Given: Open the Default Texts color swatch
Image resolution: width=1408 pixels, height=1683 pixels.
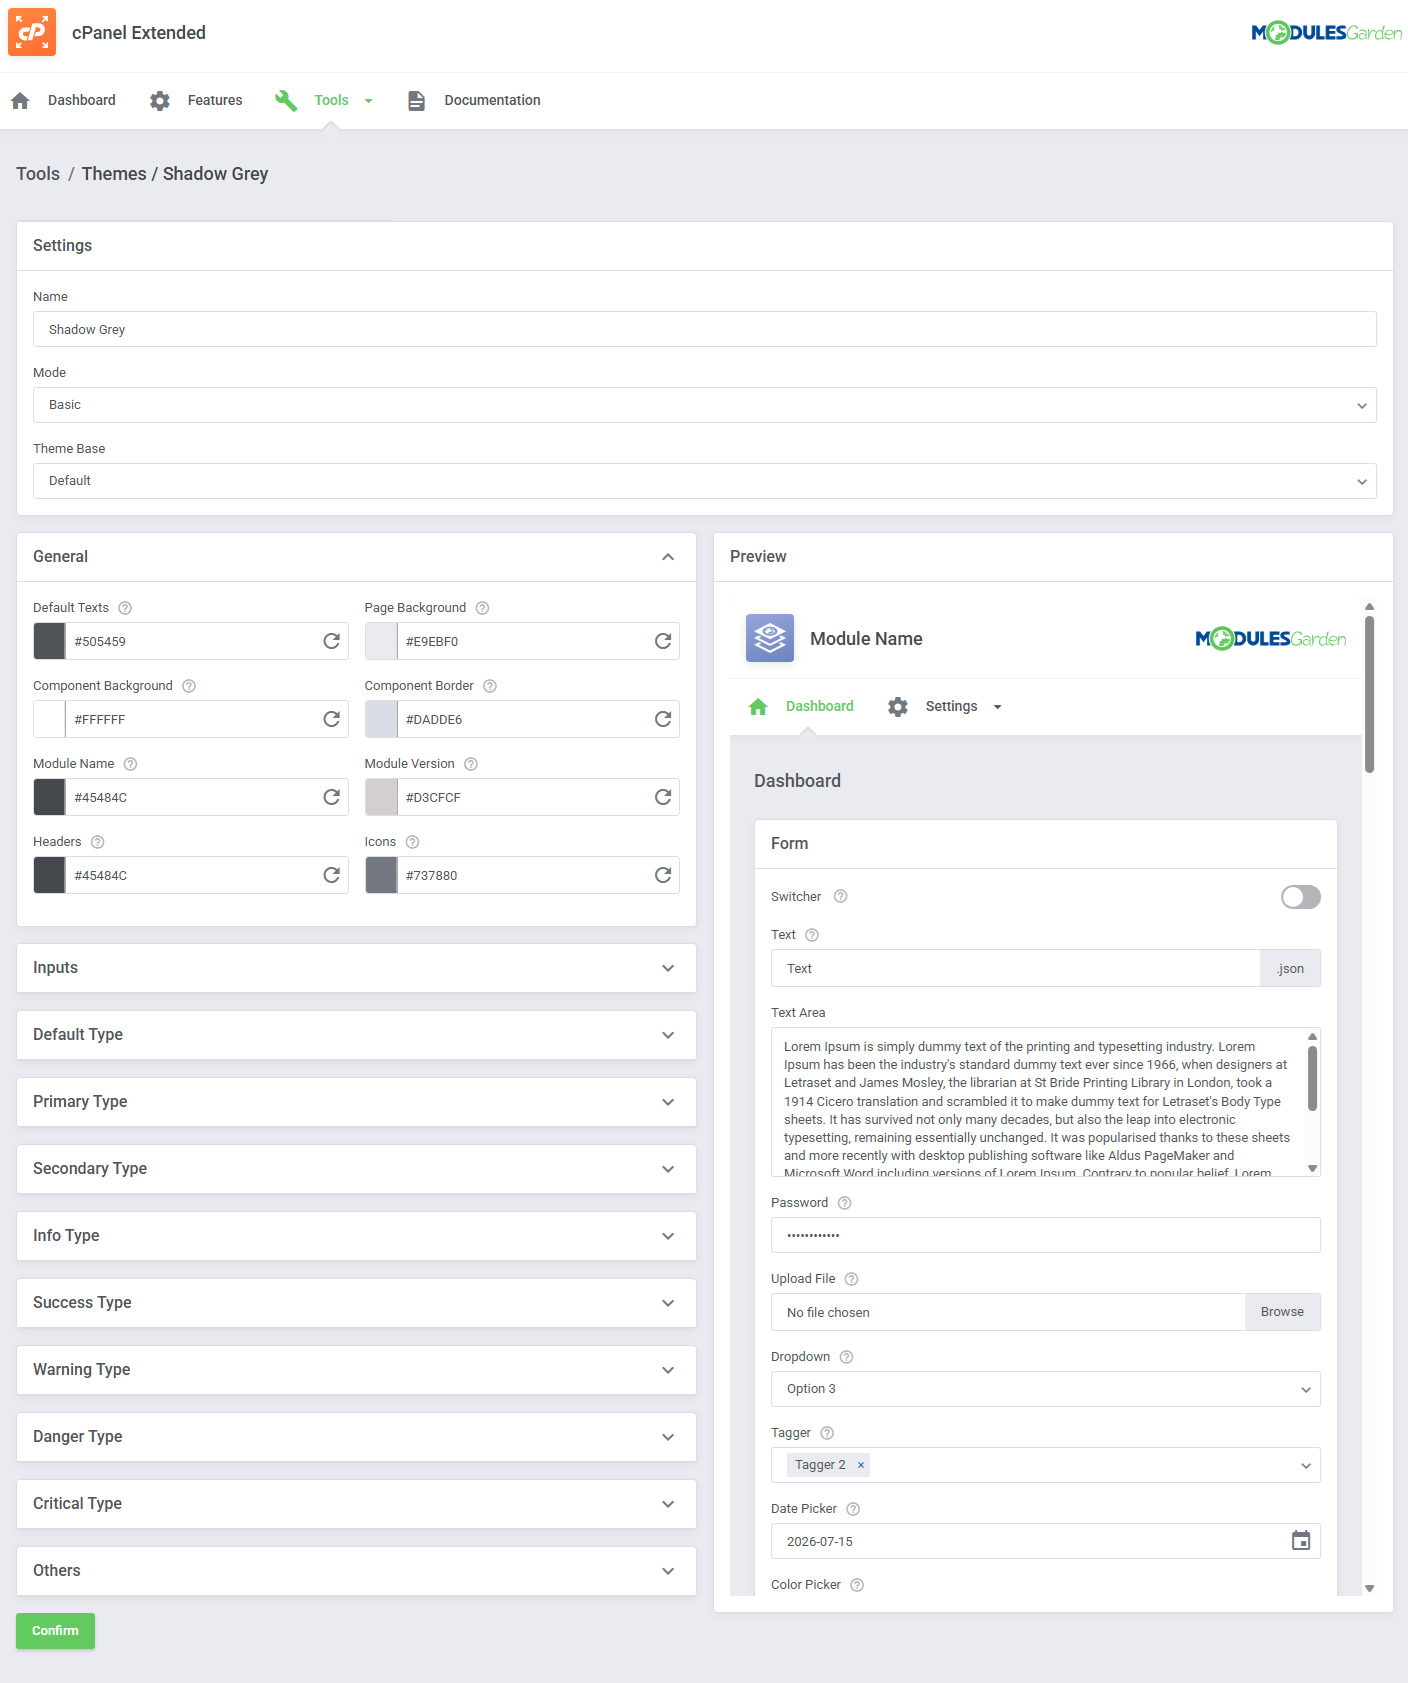Looking at the screenshot, I should click(49, 641).
